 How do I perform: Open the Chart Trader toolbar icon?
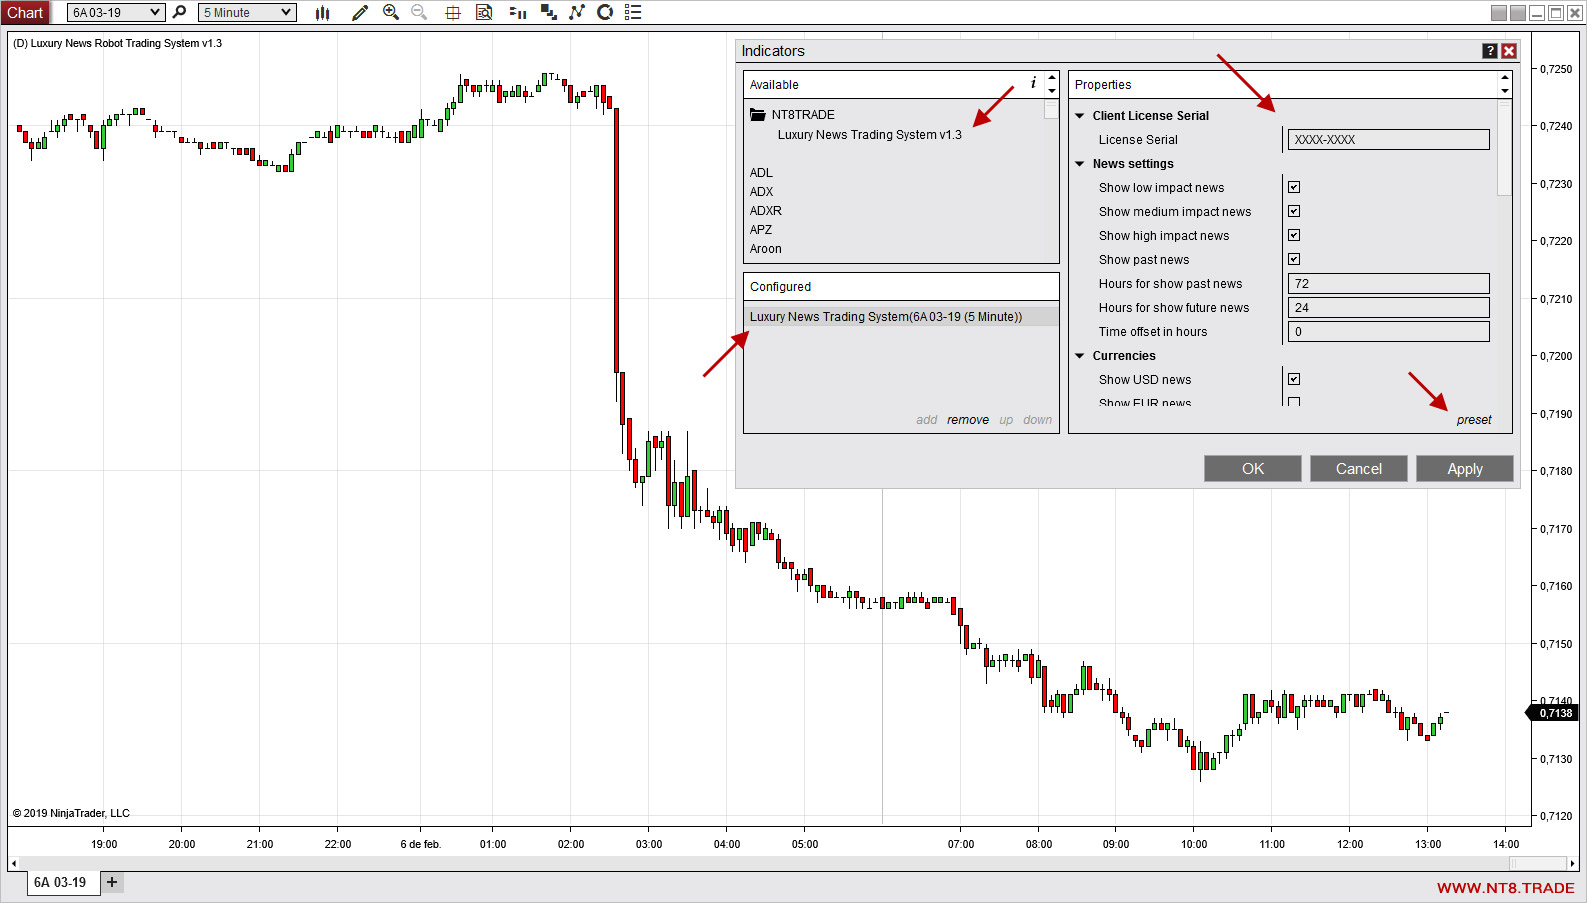tap(517, 12)
